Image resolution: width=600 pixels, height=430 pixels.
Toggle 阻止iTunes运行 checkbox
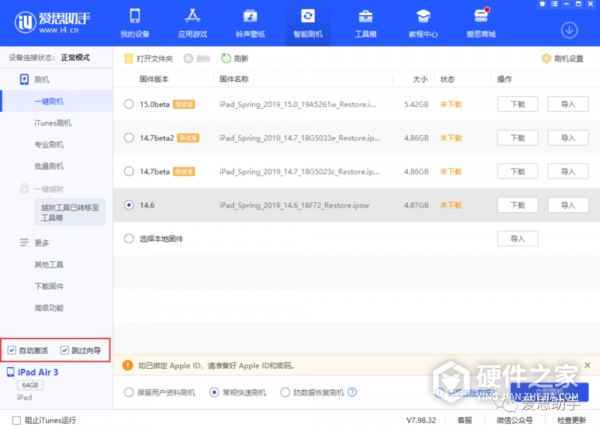pos(16,420)
